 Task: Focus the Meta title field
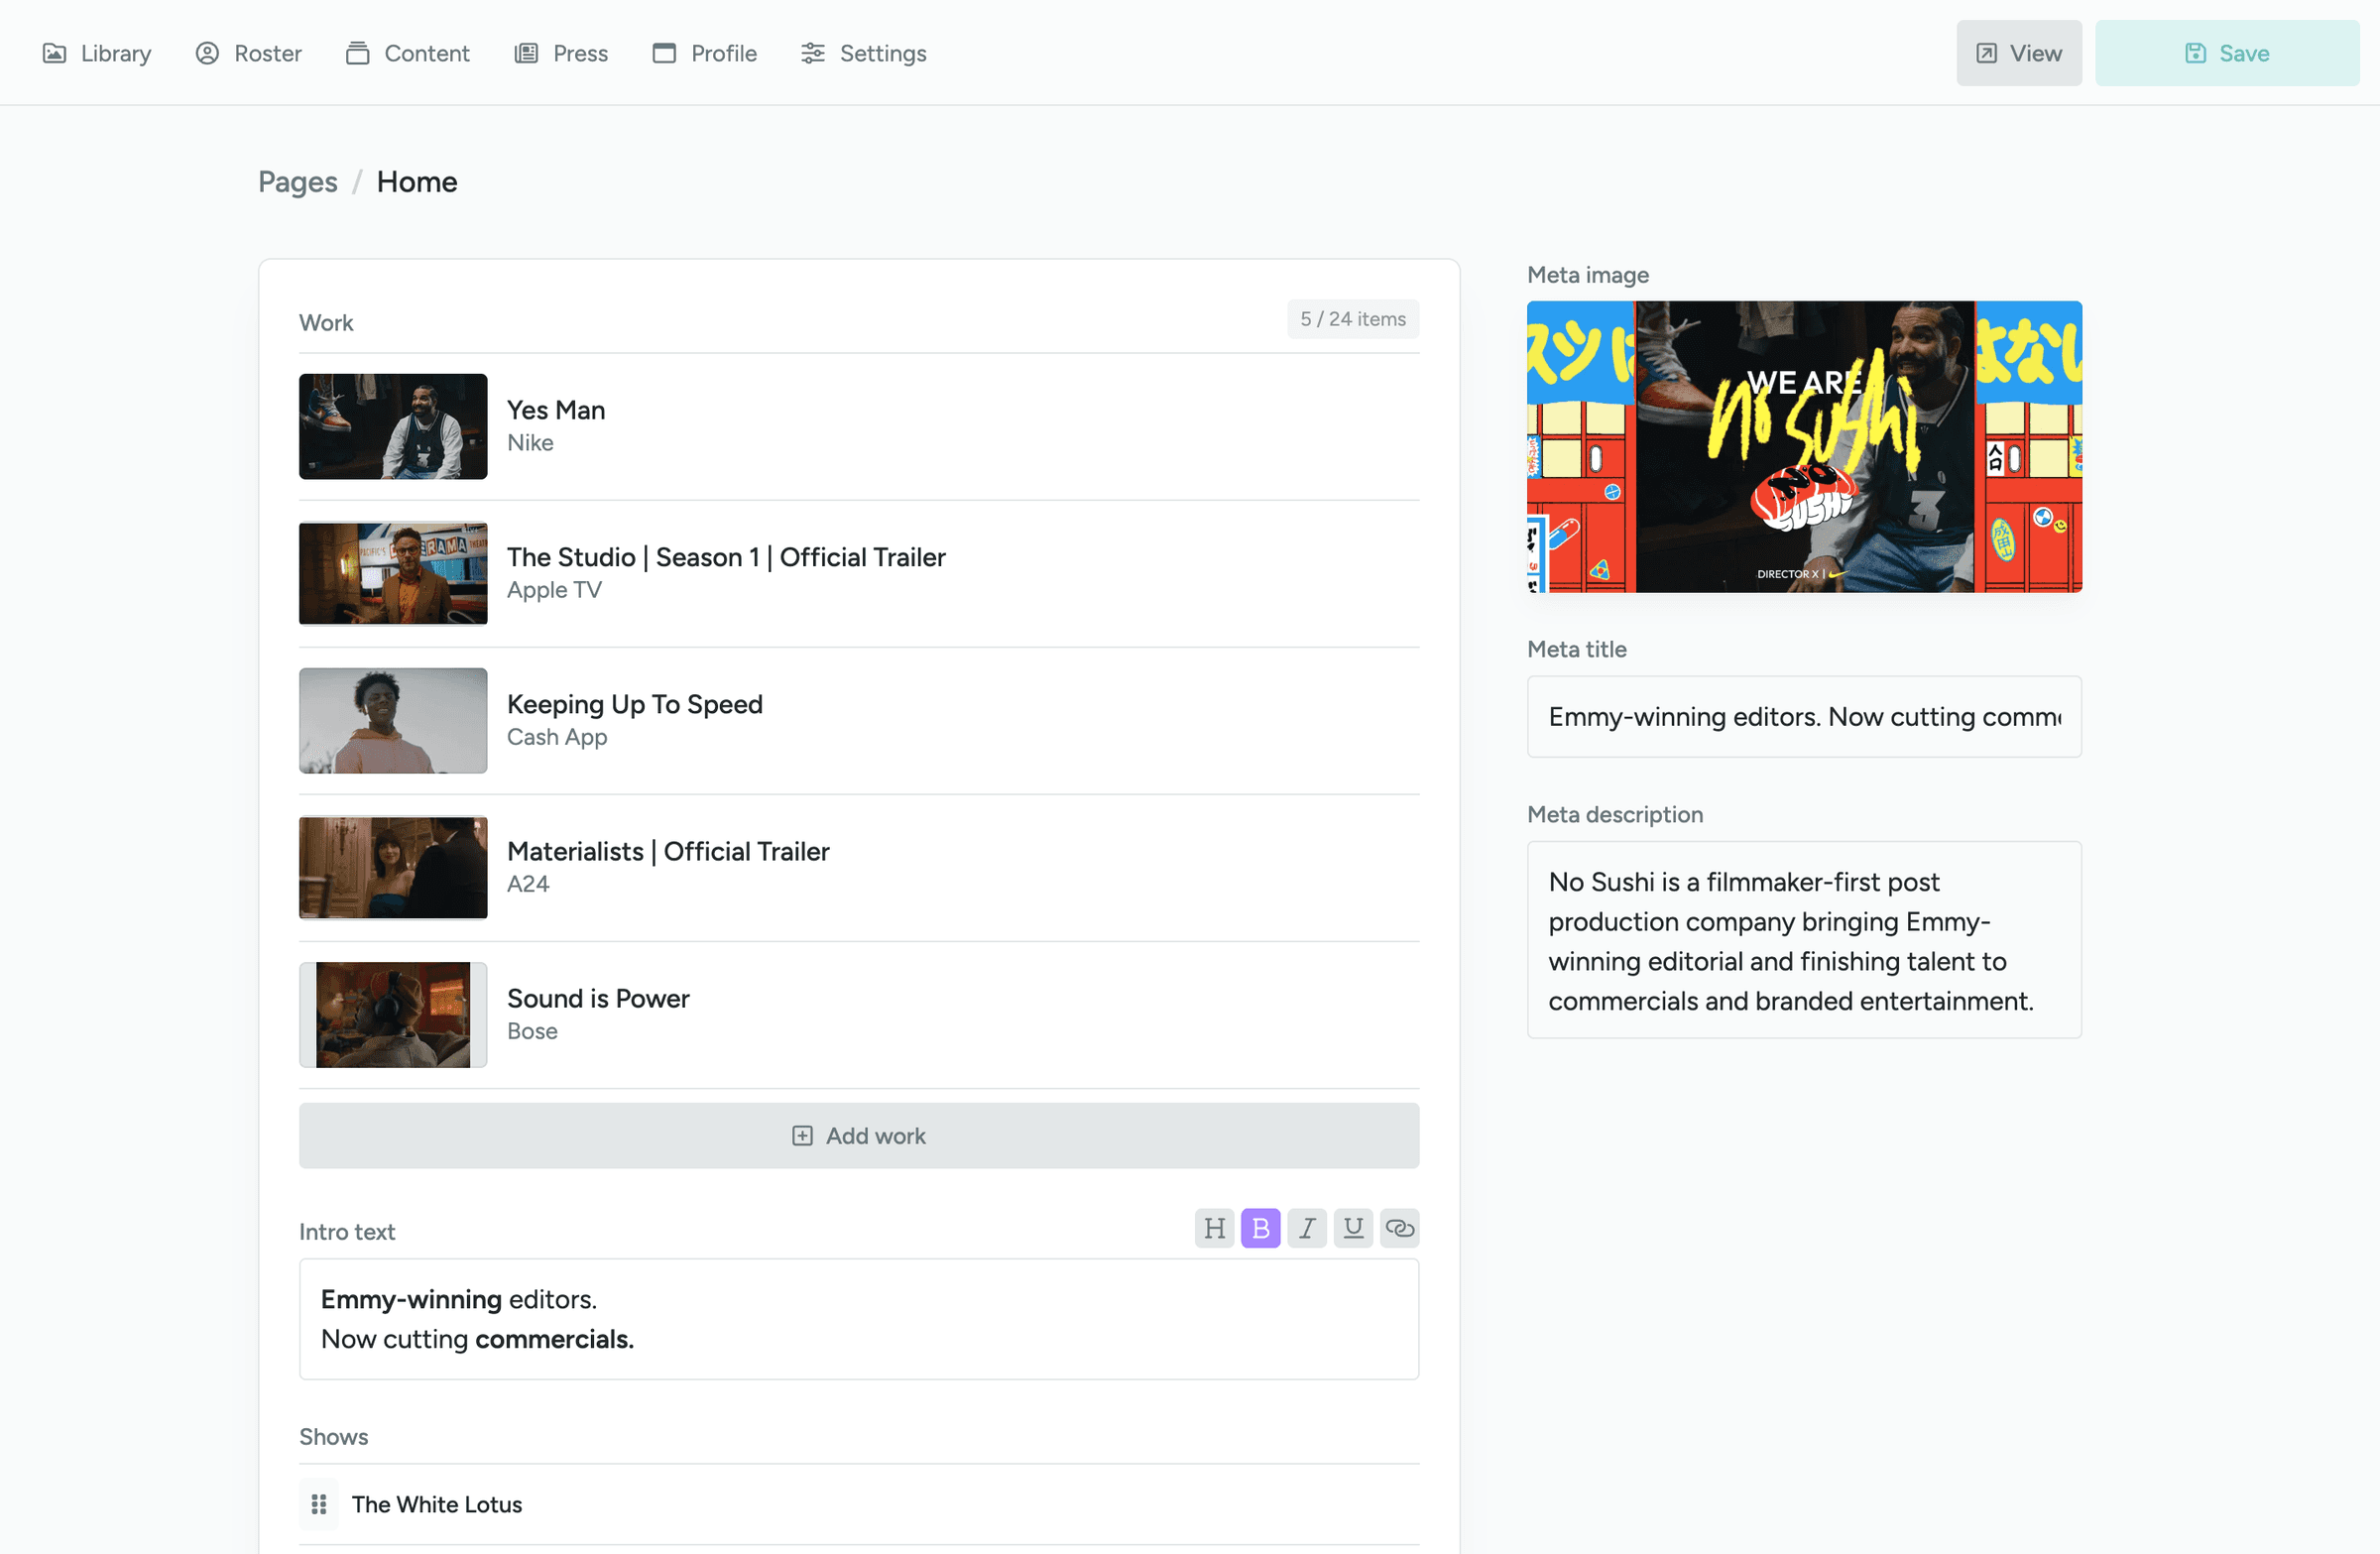pyautogui.click(x=1804, y=717)
